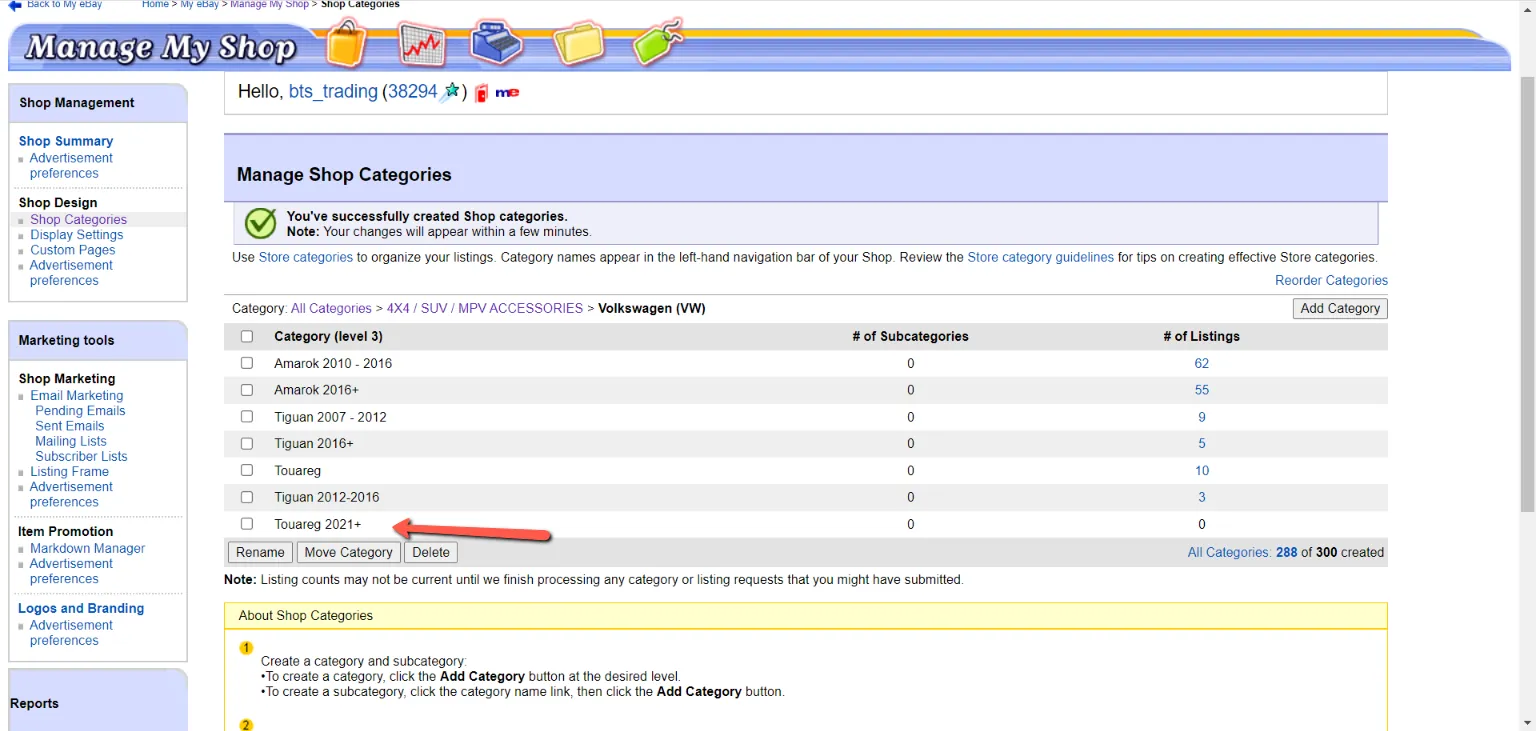Open the 55 listings link for Amarok 2016+
The image size is (1536, 731).
click(1202, 390)
